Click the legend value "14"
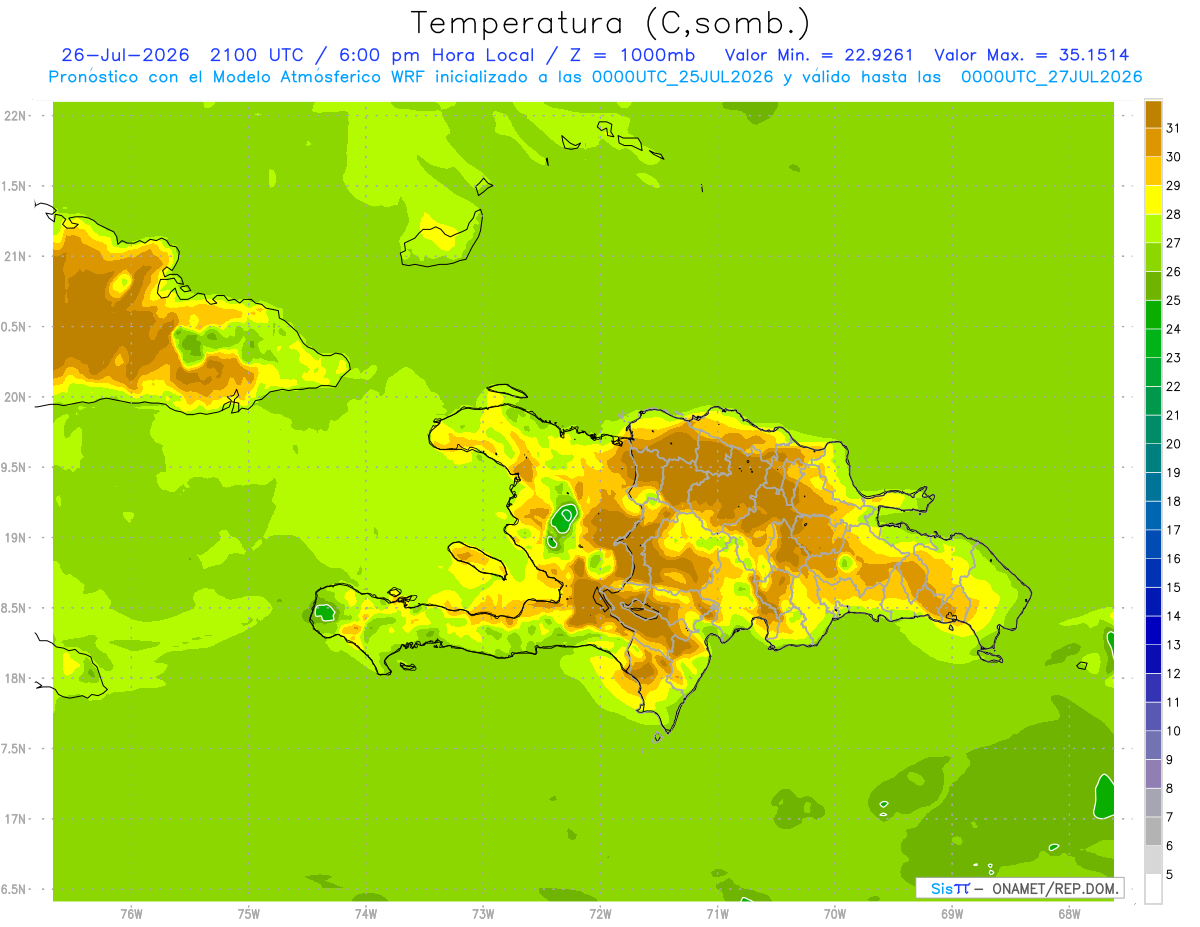This screenshot has height=927, width=1200. point(1173,616)
